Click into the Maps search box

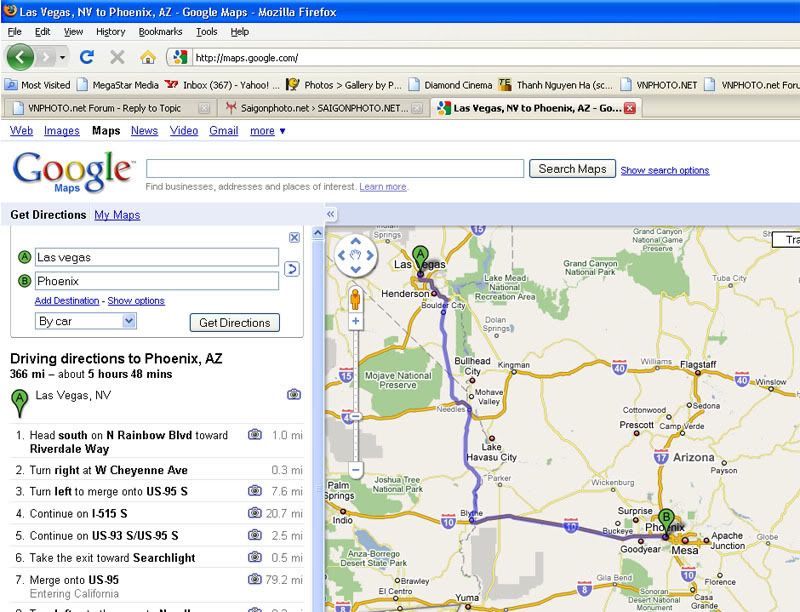335,168
